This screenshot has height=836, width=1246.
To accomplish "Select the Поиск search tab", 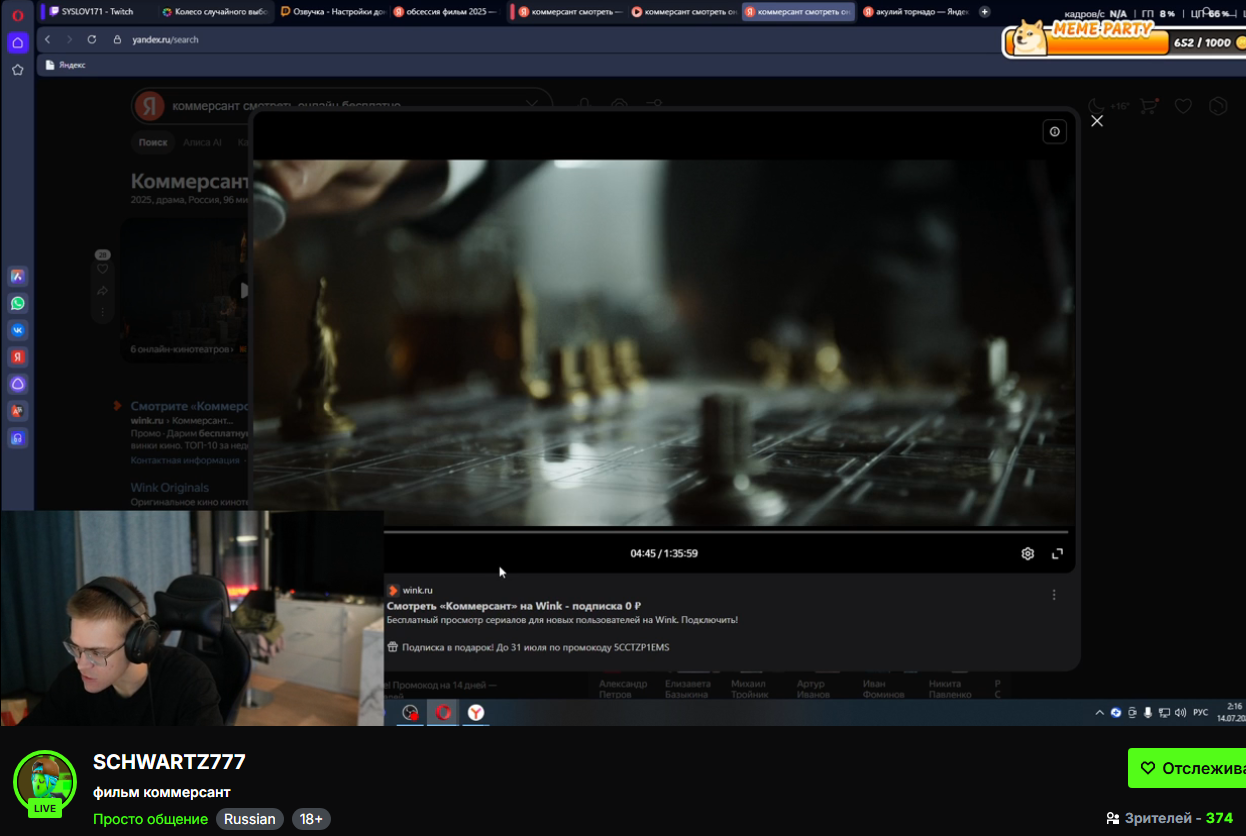I will [153, 142].
